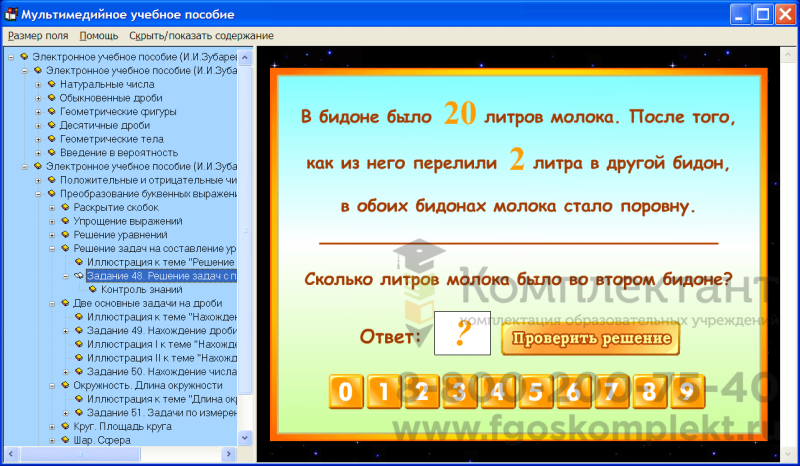Click icon beside Натуральные числа
Viewport: 800px width, 466px height.
tap(52, 84)
